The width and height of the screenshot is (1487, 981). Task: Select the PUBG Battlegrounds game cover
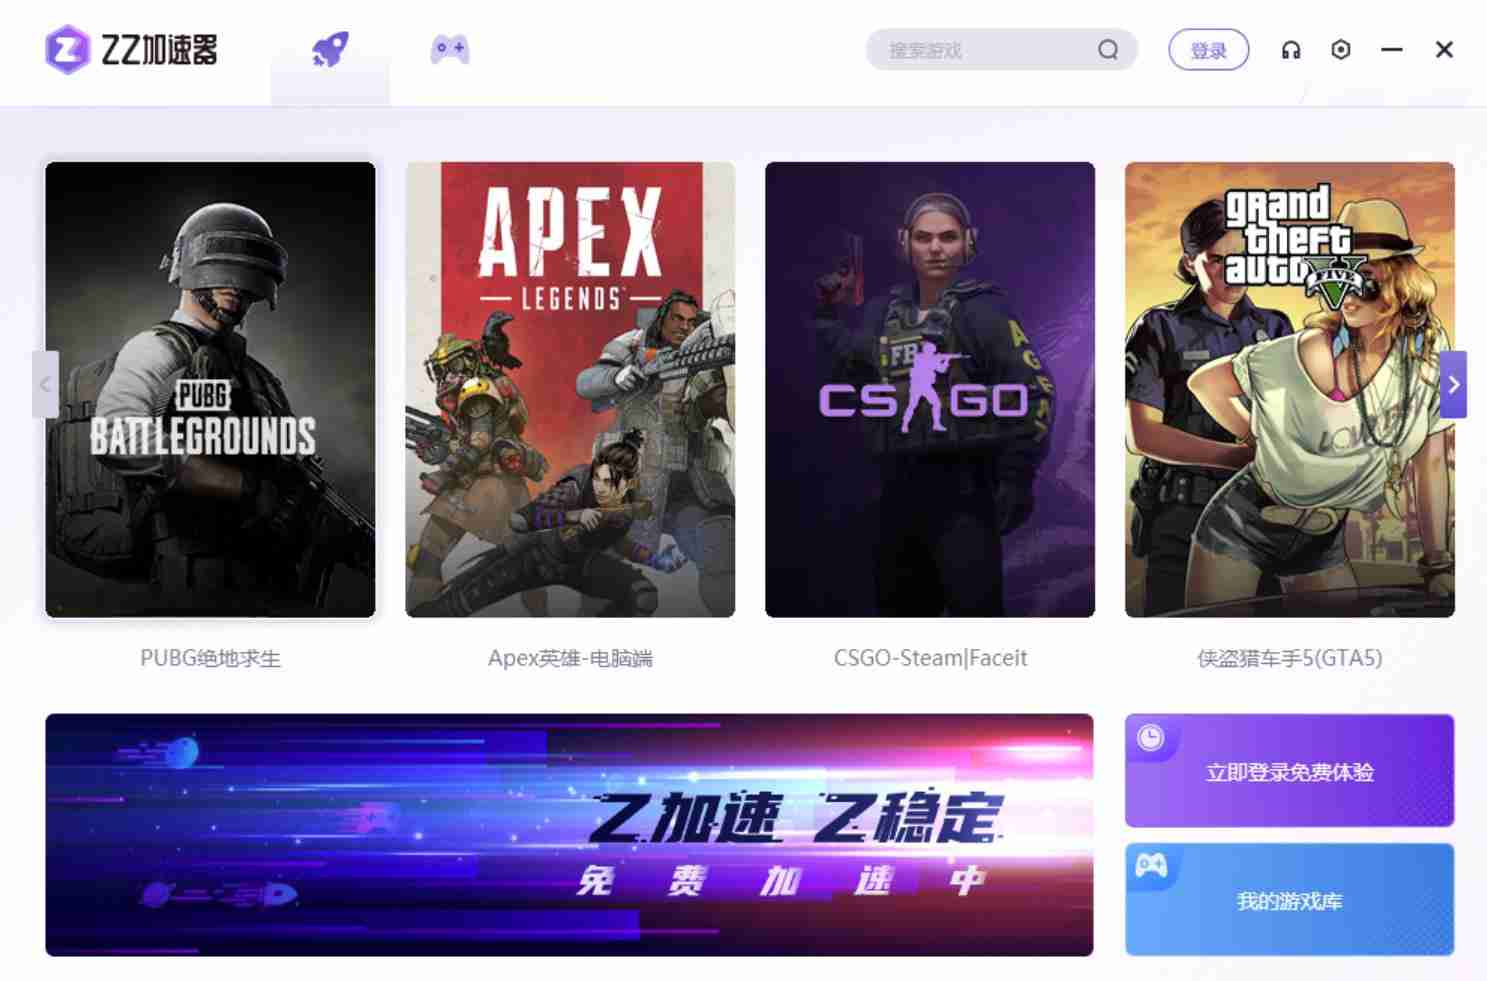(x=210, y=390)
